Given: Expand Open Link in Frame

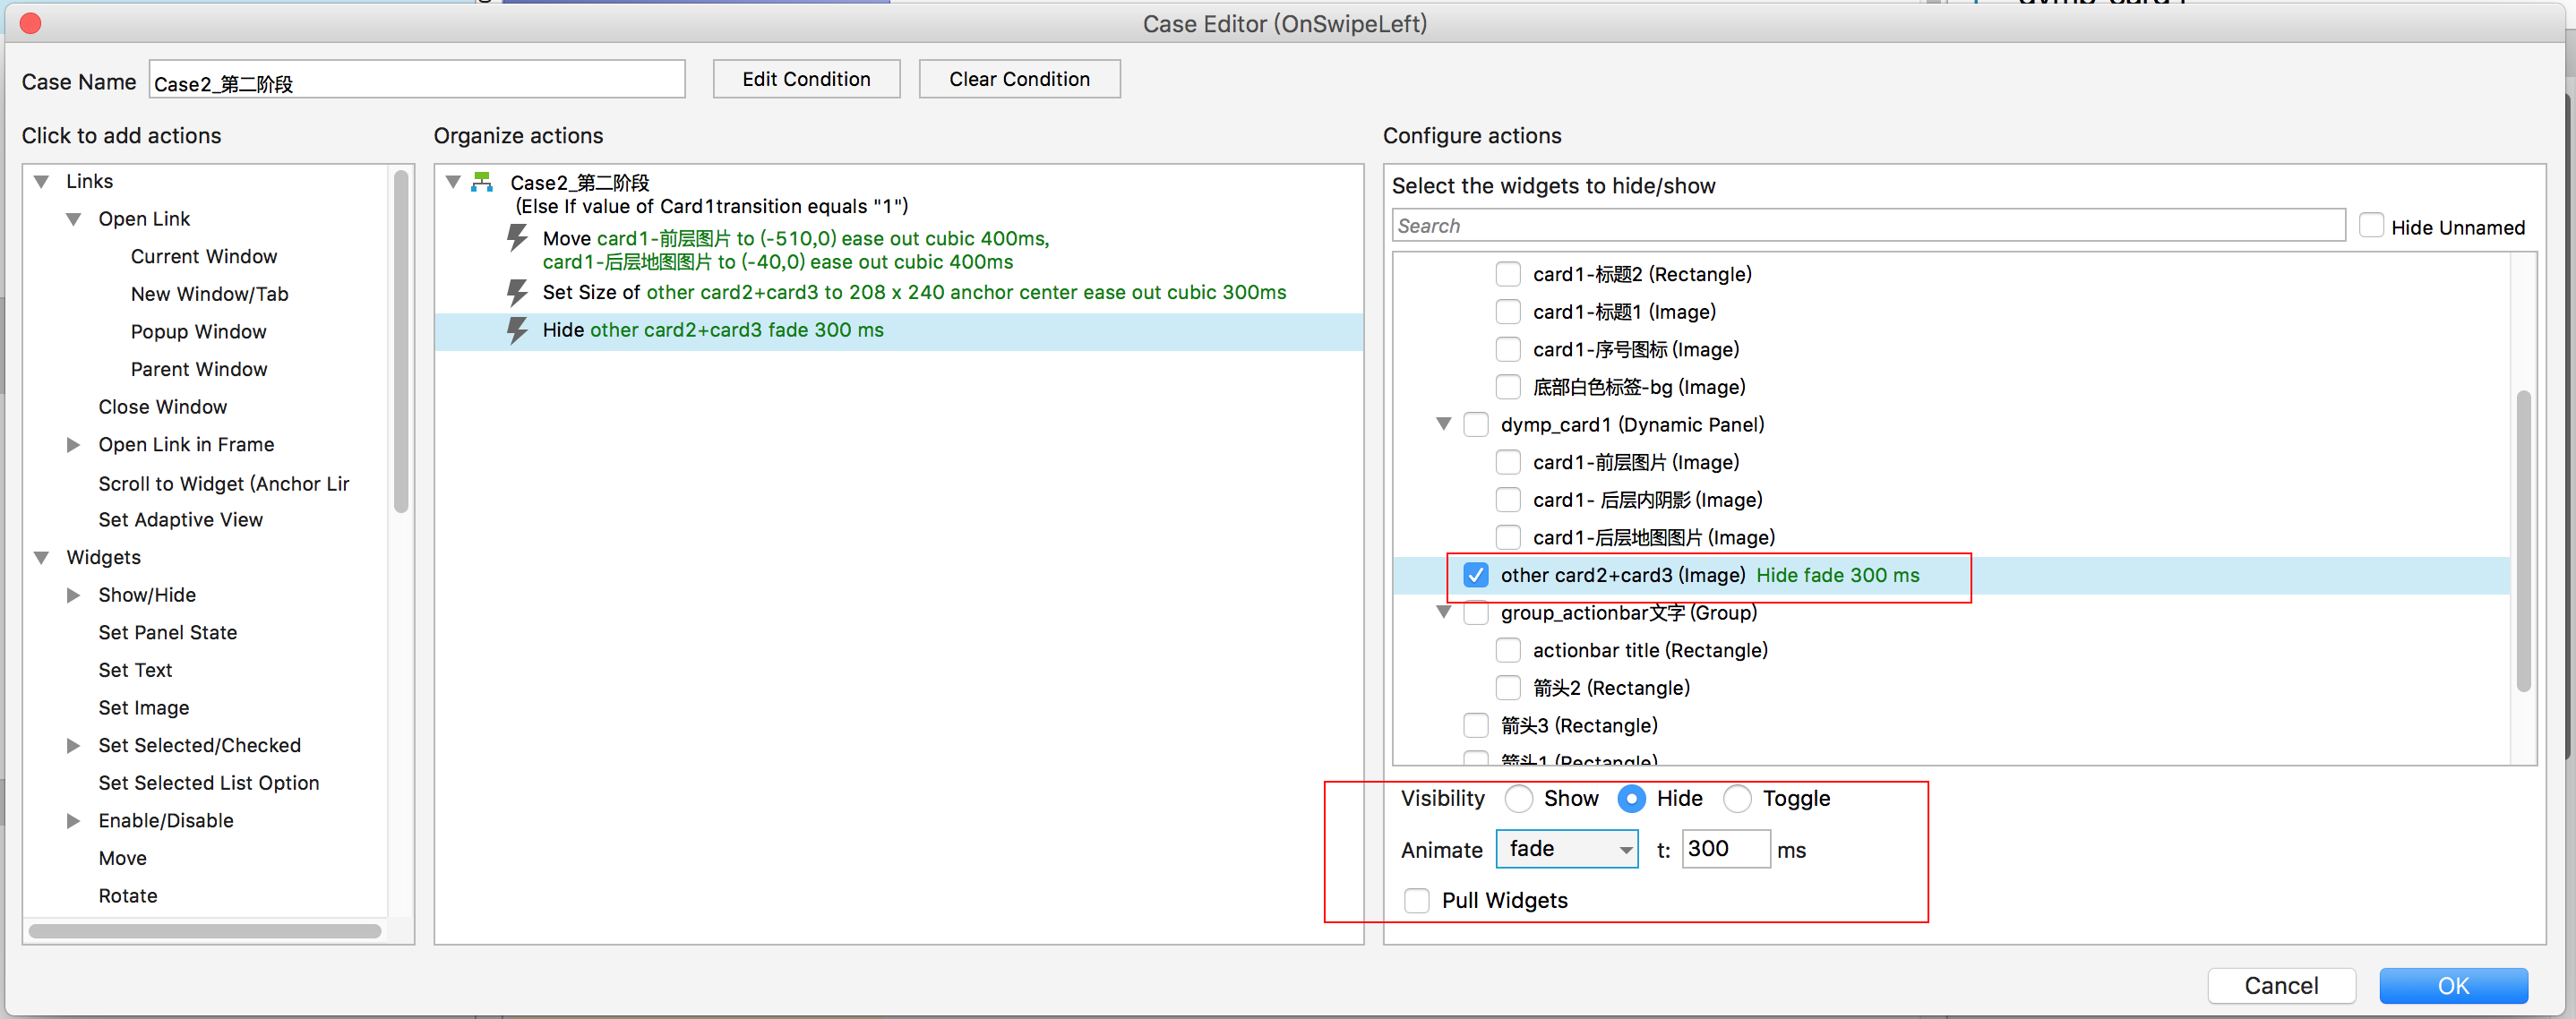Looking at the screenshot, I should (73, 444).
